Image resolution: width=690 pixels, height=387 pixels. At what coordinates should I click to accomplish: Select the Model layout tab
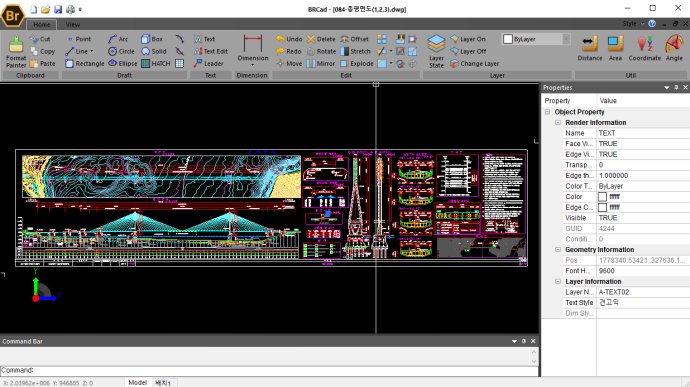[x=137, y=383]
